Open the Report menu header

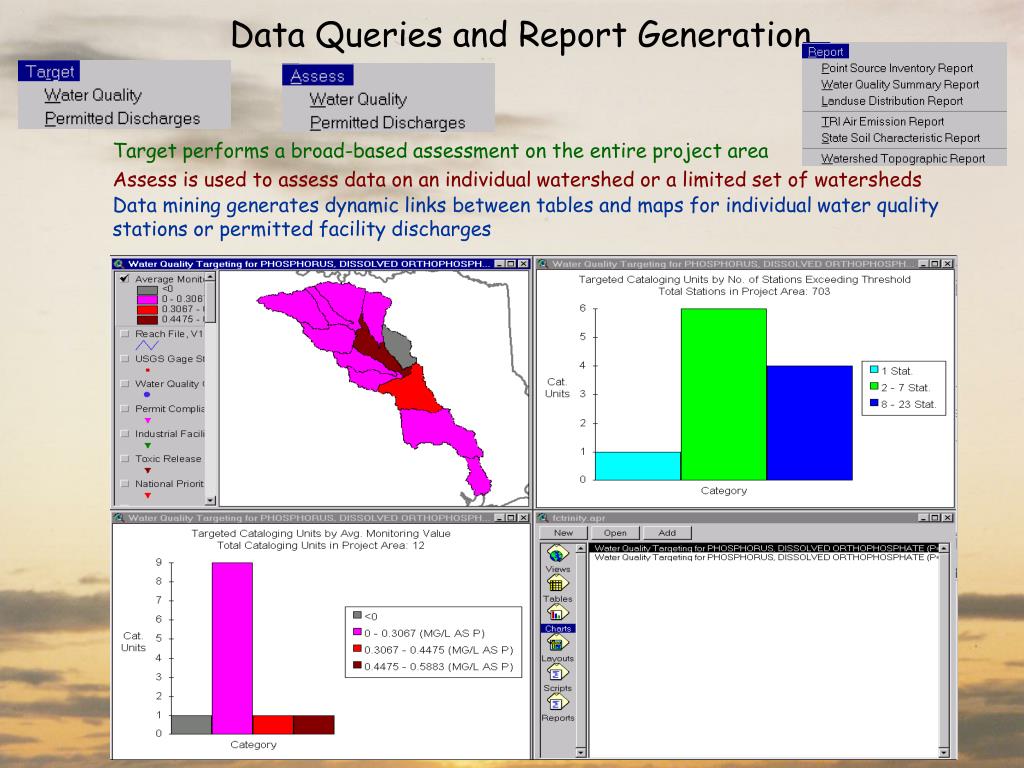click(x=826, y=52)
